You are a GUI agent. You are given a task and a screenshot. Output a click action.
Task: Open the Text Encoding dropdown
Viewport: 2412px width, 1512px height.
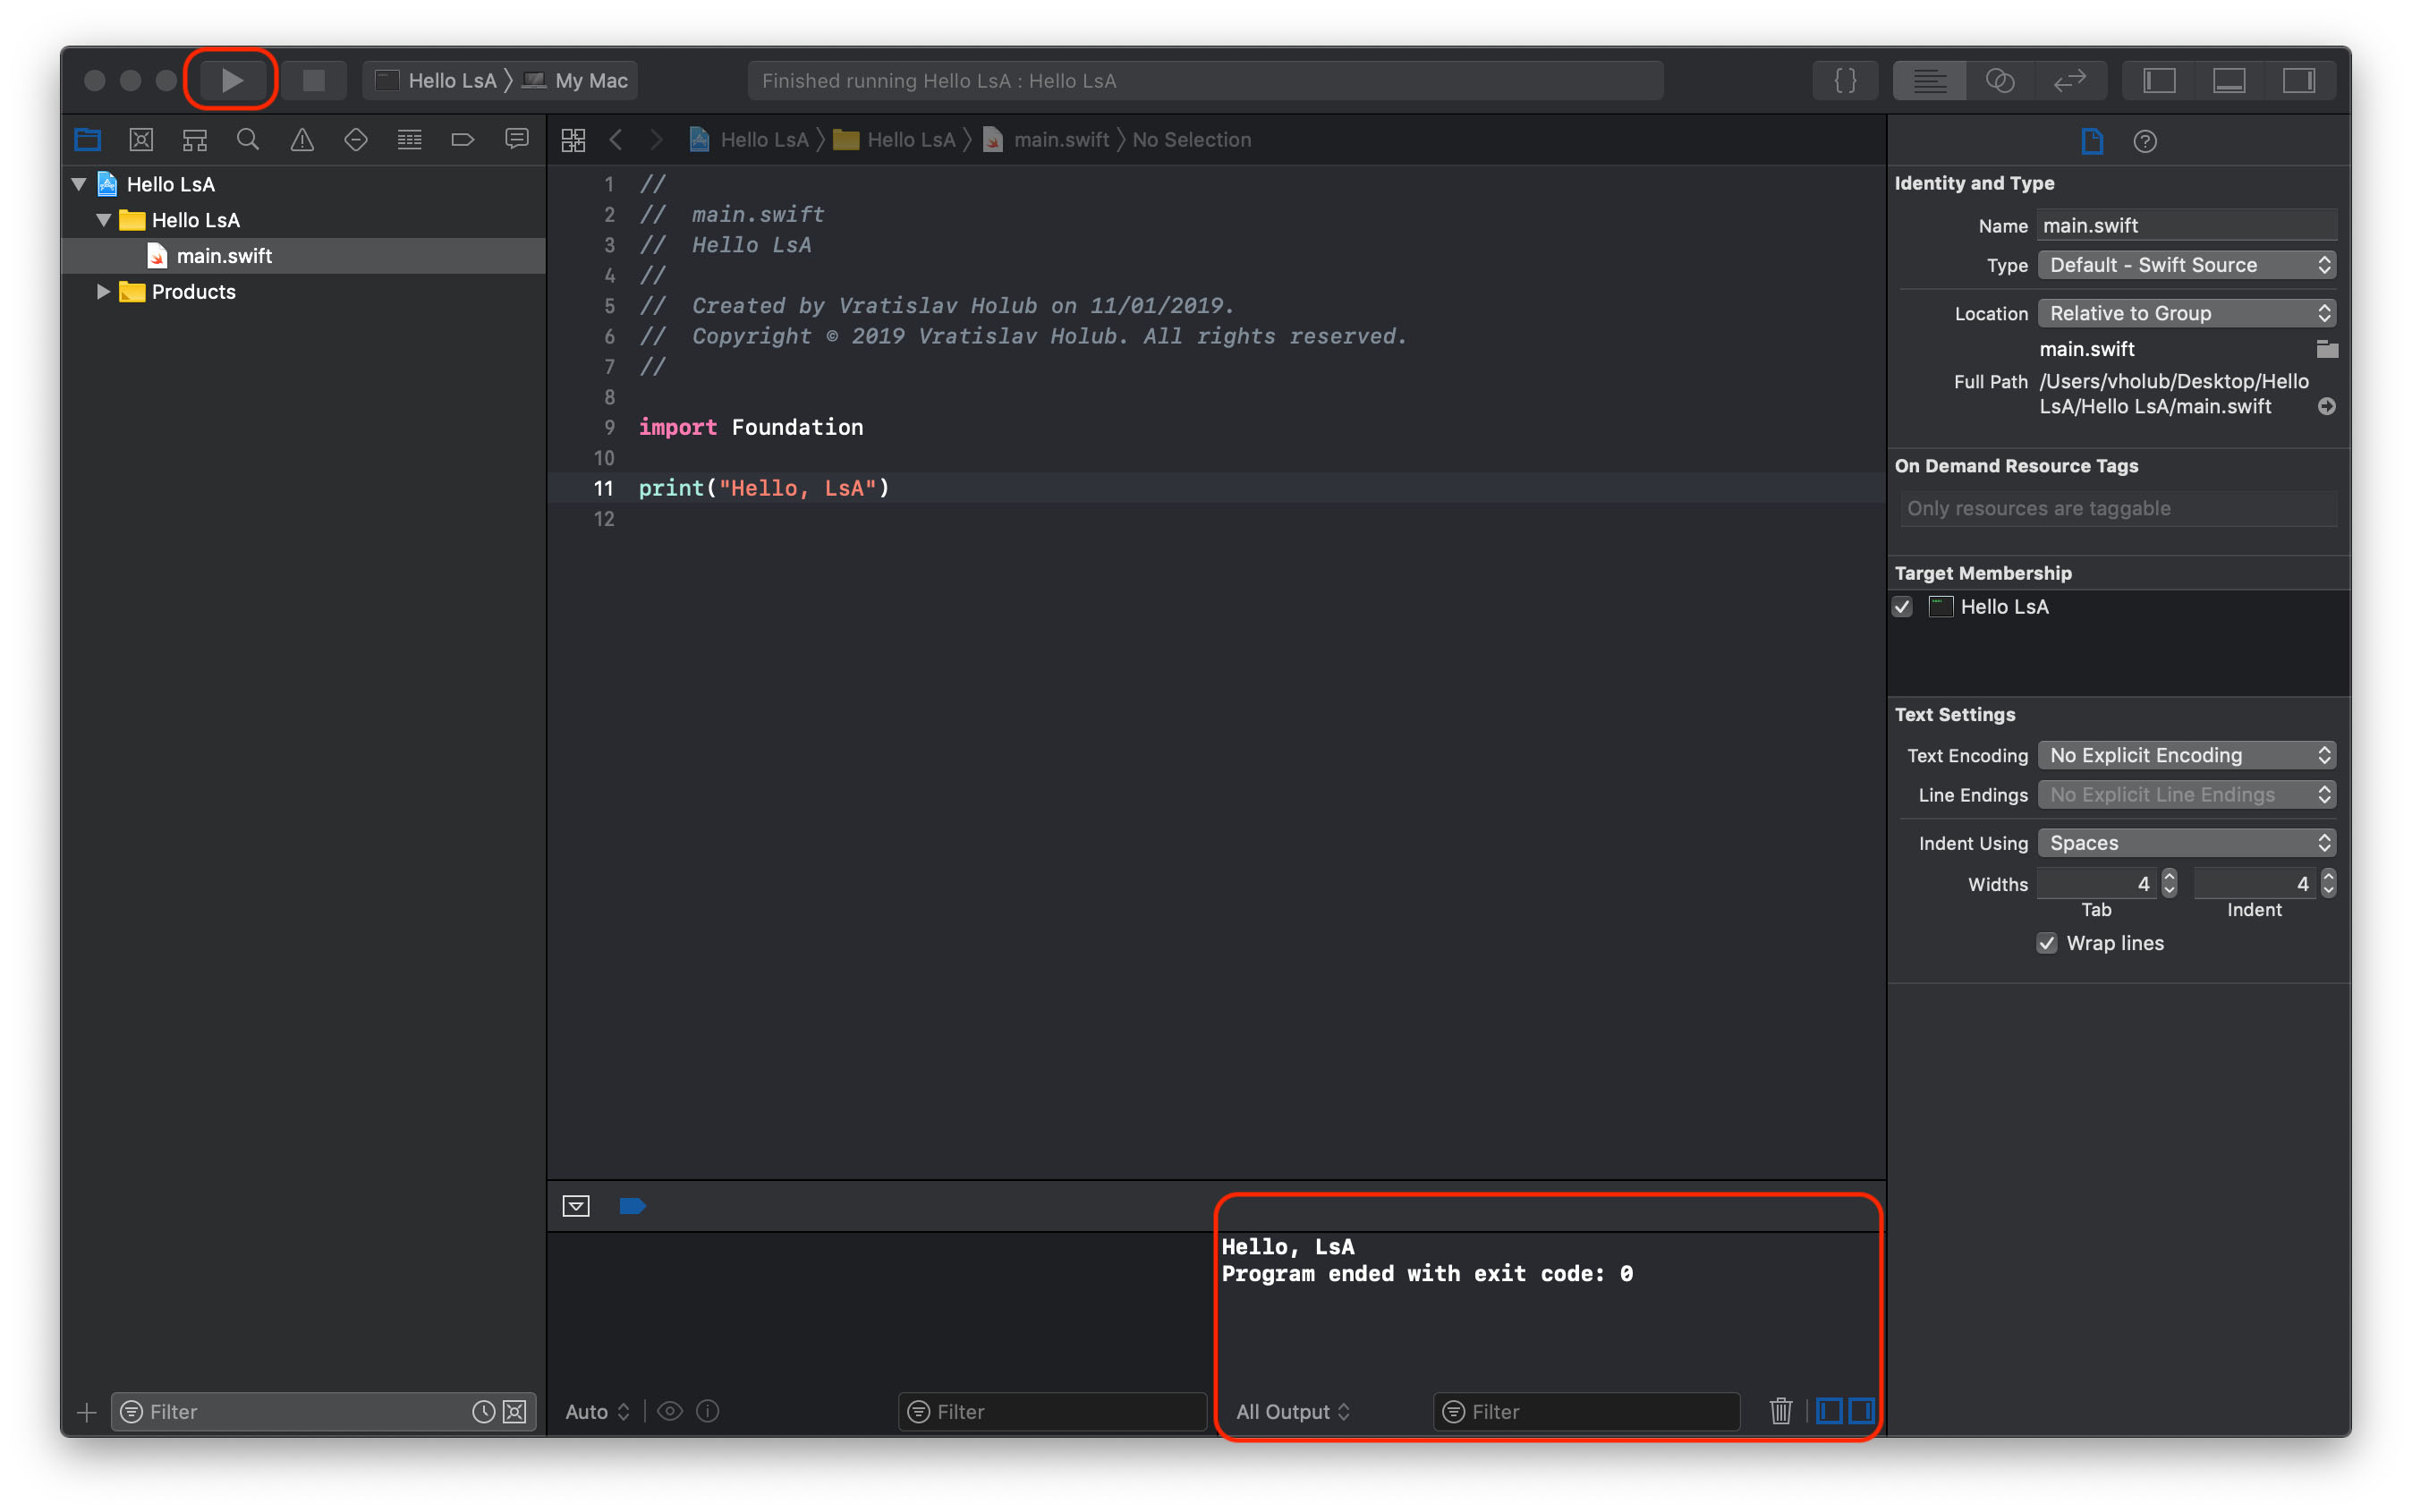coord(2187,755)
